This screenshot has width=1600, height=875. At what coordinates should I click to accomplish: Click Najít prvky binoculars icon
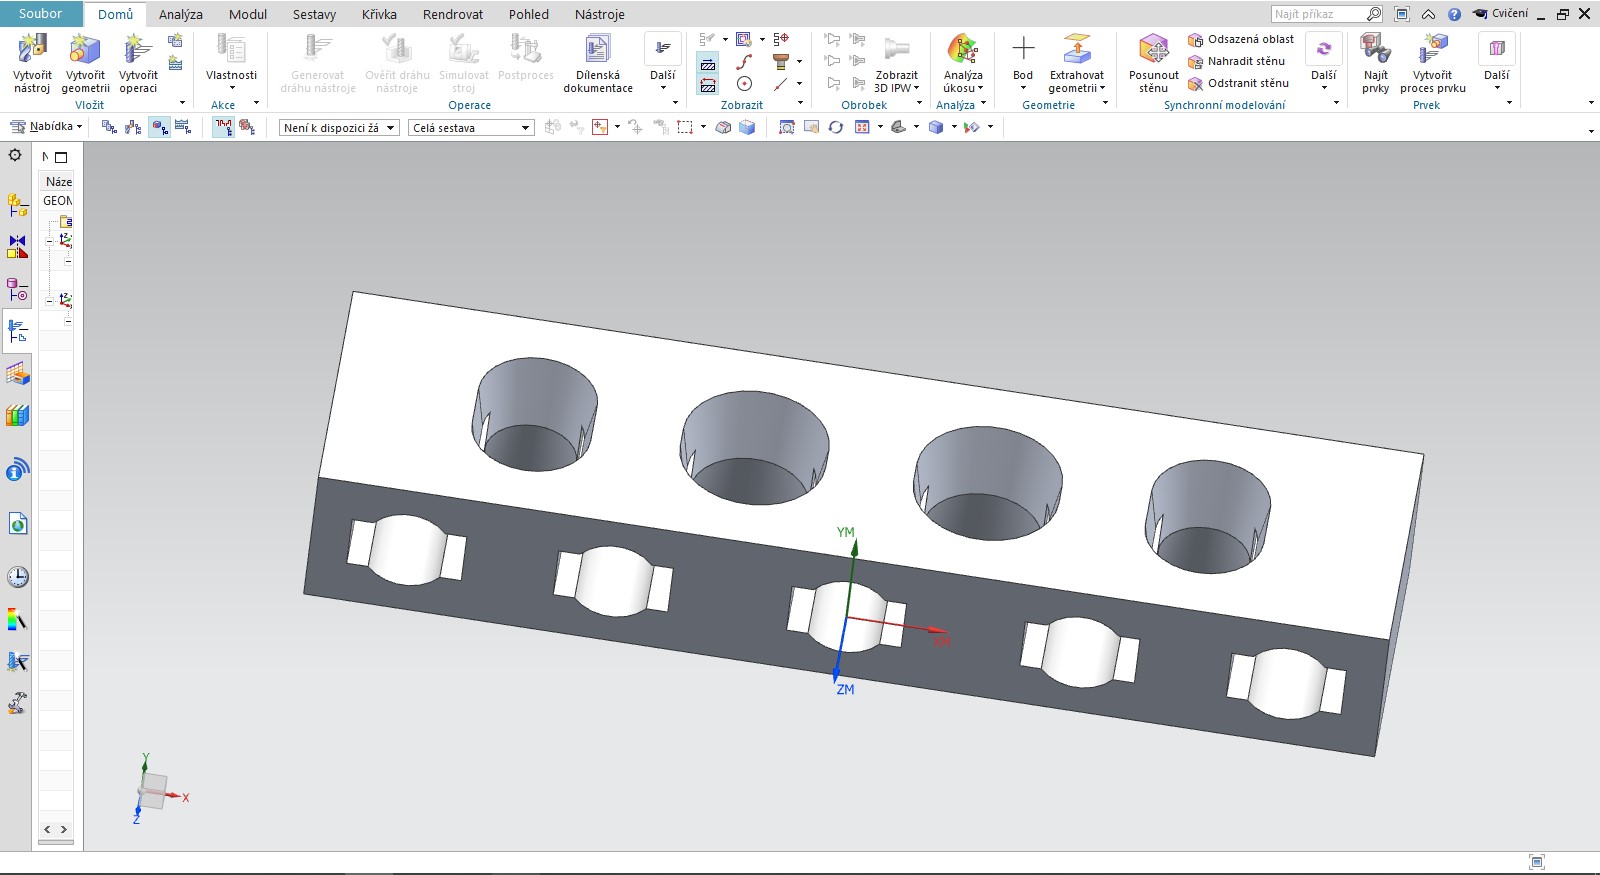click(x=1375, y=50)
